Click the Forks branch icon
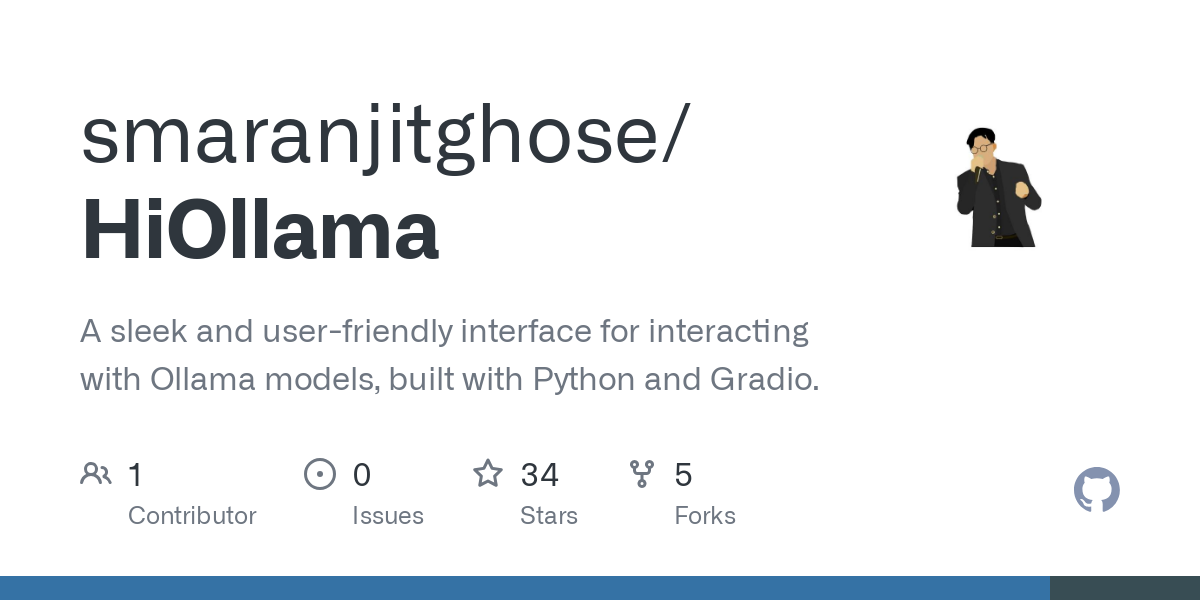 641,474
